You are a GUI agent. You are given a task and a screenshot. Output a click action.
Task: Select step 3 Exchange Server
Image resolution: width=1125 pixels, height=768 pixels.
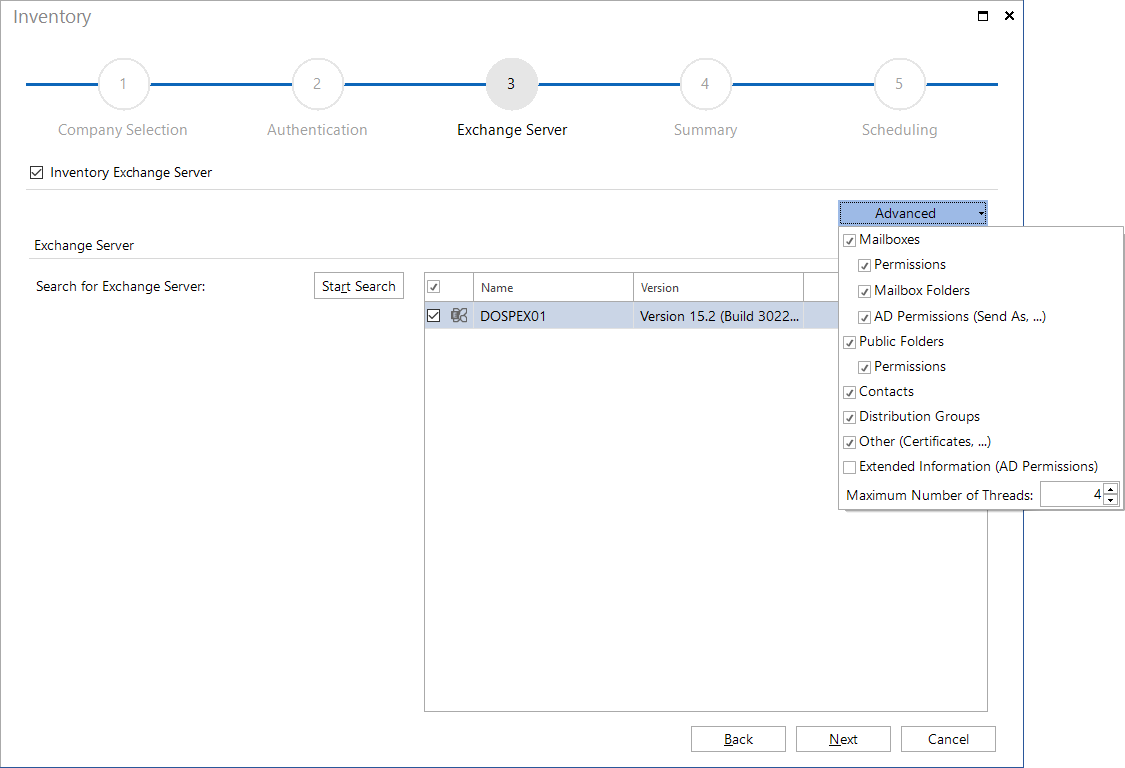[x=512, y=84]
